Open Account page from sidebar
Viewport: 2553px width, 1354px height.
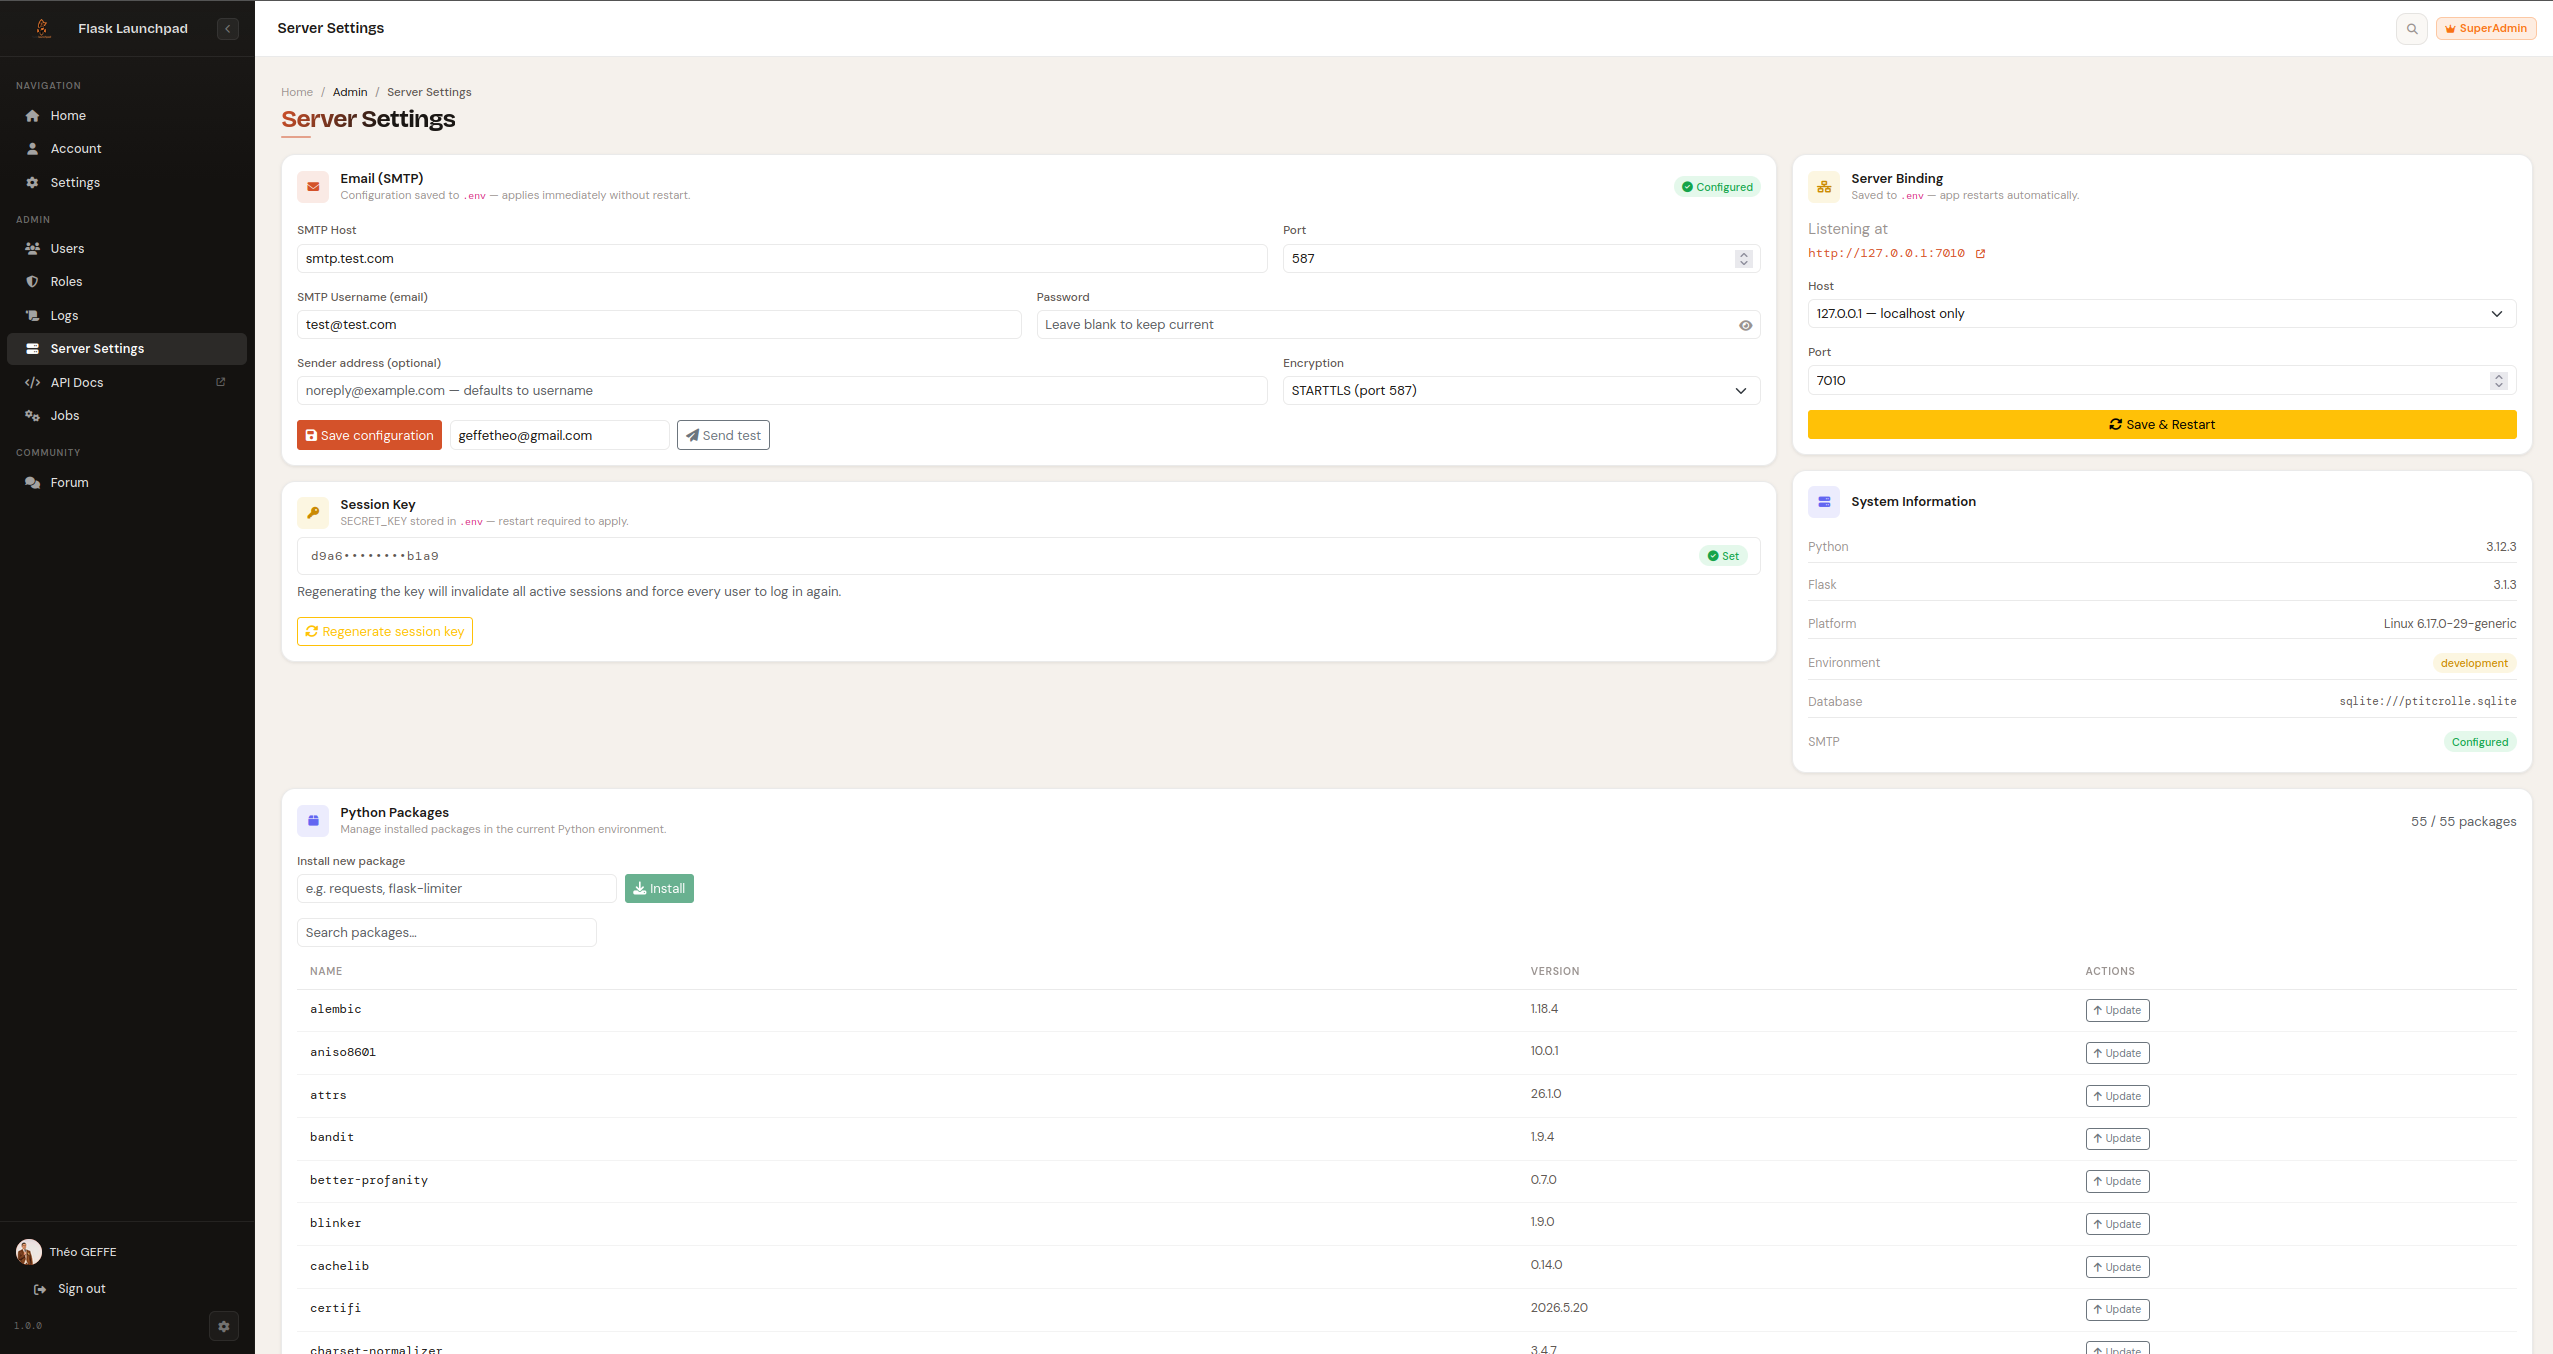click(127, 149)
